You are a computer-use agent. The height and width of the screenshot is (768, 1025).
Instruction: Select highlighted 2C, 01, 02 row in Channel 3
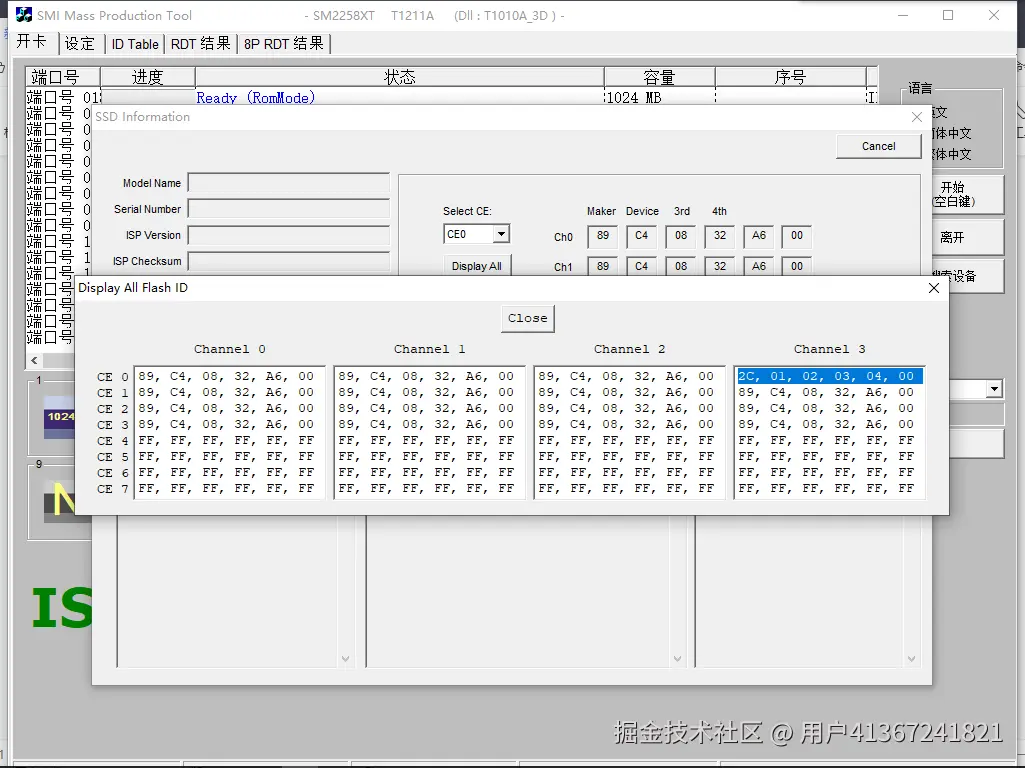coord(829,376)
